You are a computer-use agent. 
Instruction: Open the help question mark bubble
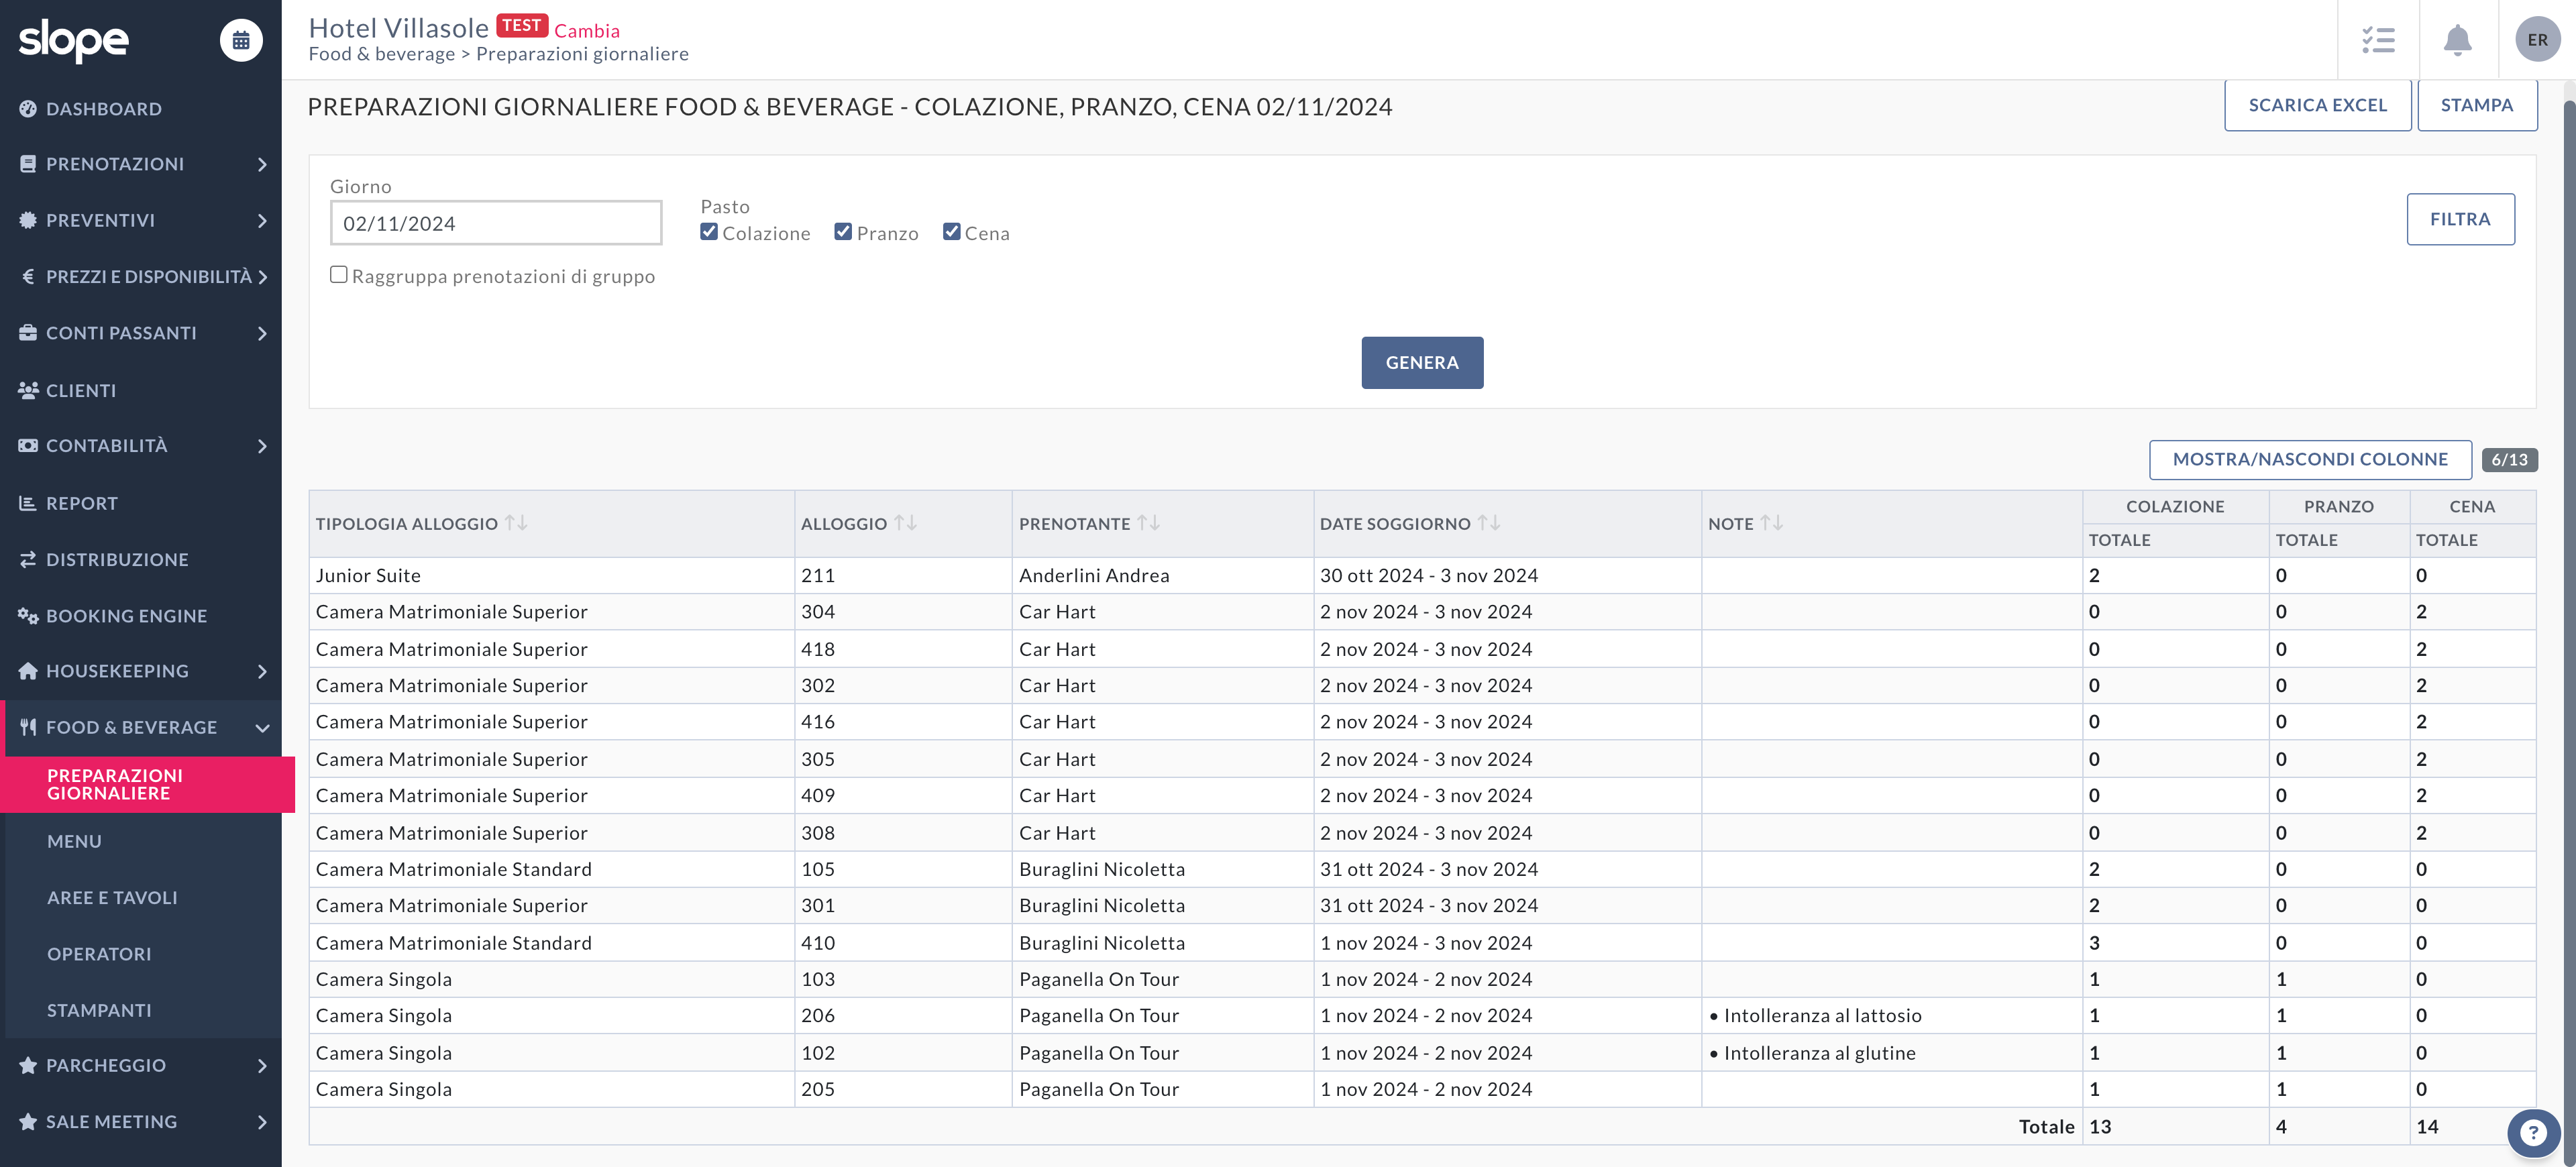(2533, 1133)
